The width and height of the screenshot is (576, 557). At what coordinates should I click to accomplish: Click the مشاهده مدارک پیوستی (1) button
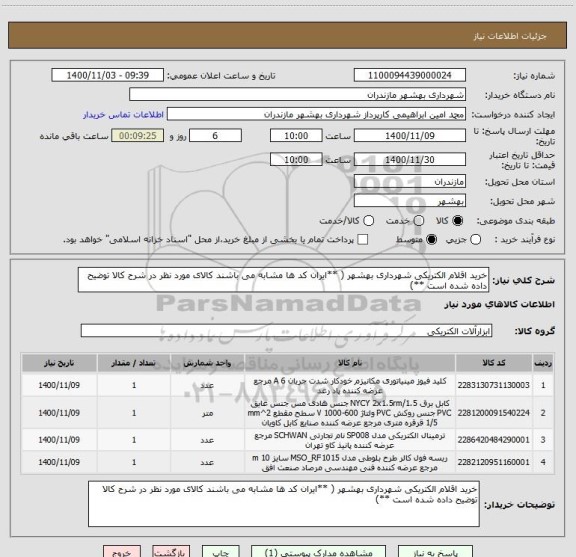click(318, 552)
